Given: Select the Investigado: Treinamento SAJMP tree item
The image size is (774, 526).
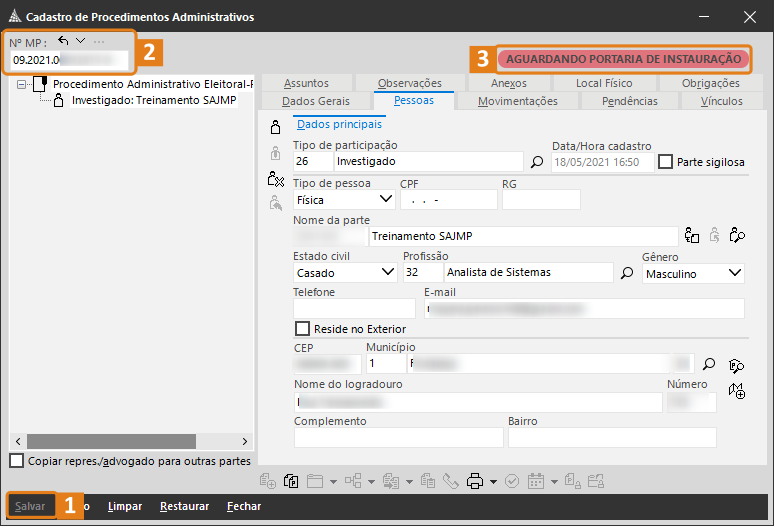Looking at the screenshot, I should click(154, 100).
